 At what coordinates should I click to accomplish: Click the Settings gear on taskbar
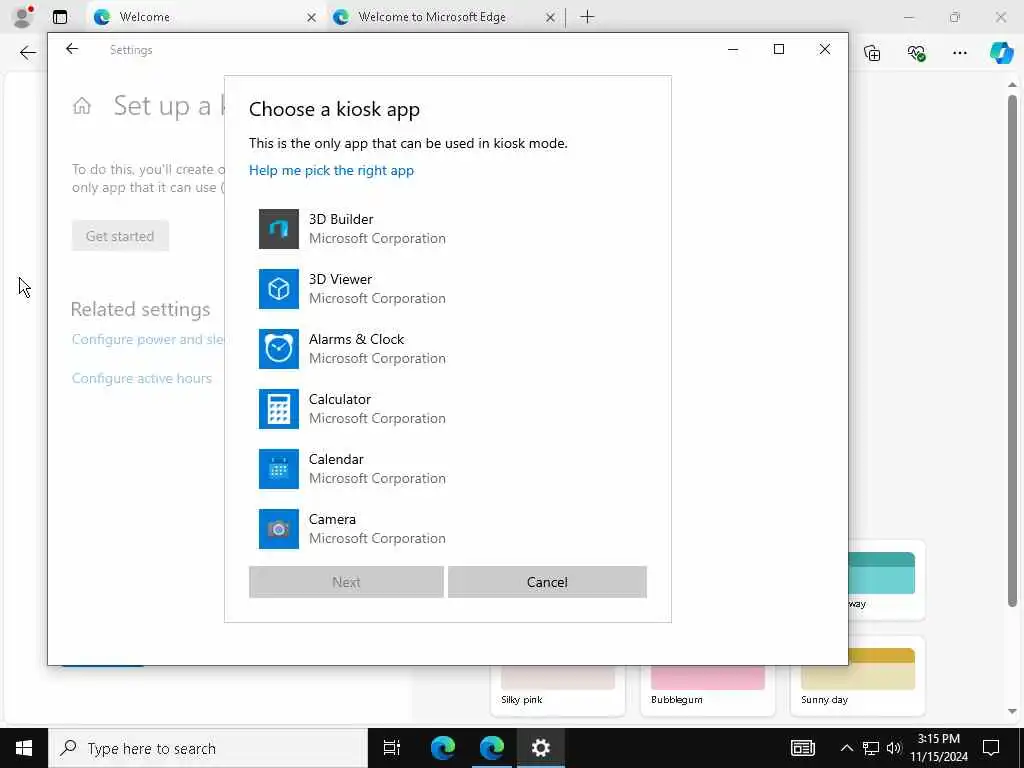pos(541,748)
